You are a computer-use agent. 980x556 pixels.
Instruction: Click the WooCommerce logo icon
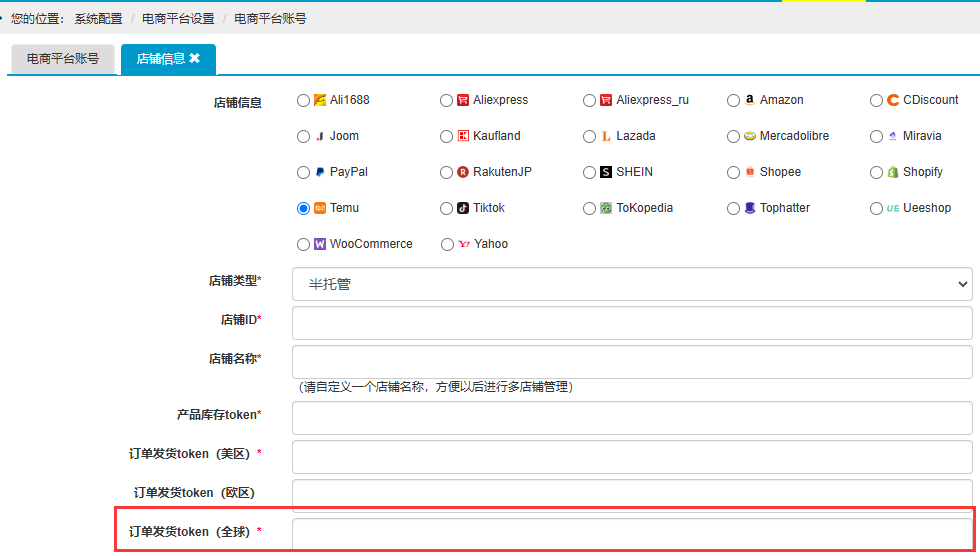coord(319,244)
